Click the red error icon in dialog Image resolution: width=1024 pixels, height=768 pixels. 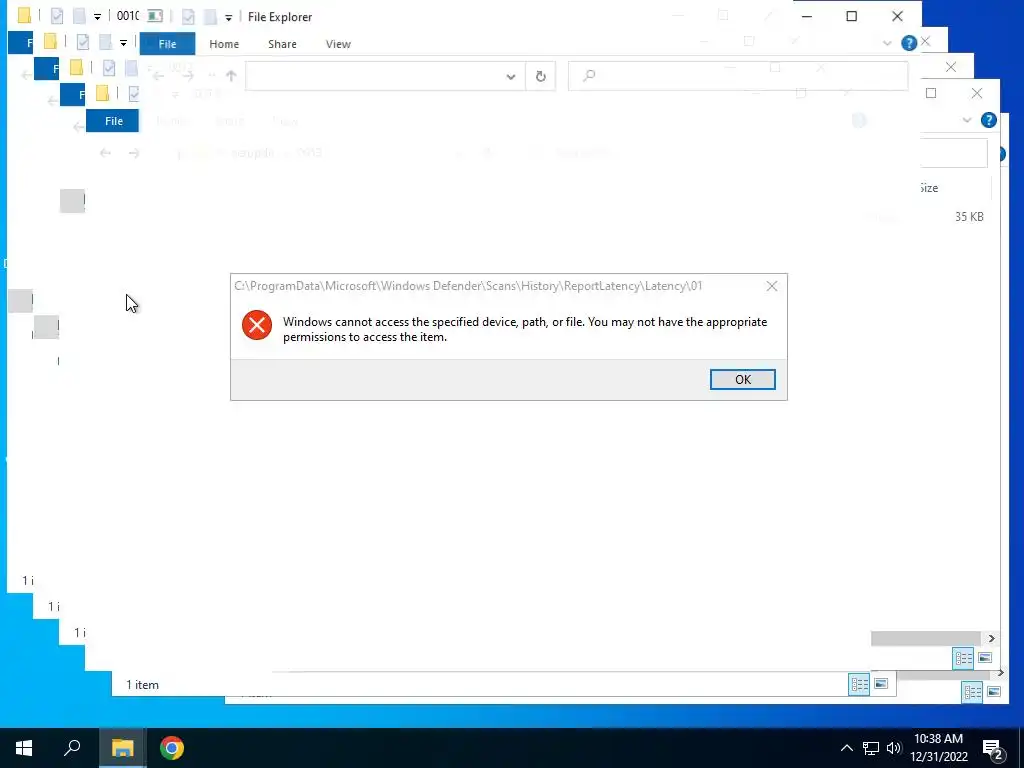(257, 325)
